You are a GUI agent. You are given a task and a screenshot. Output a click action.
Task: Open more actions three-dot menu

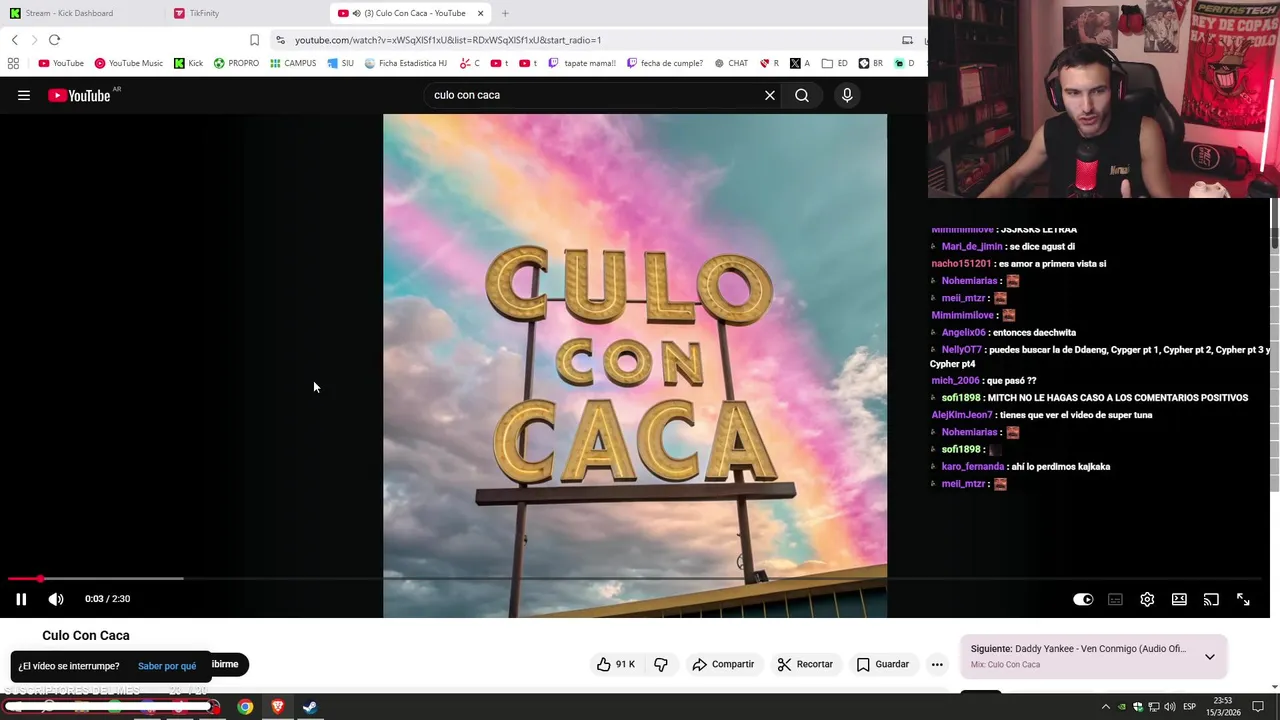(x=937, y=664)
